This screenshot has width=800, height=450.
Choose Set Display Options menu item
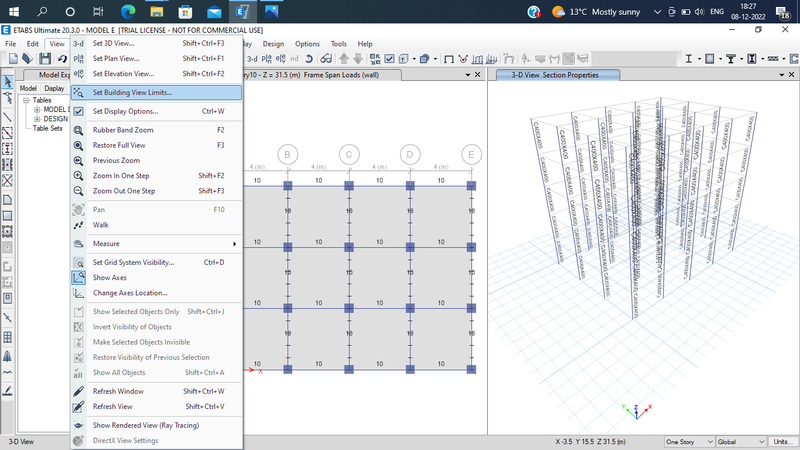[x=157, y=111]
